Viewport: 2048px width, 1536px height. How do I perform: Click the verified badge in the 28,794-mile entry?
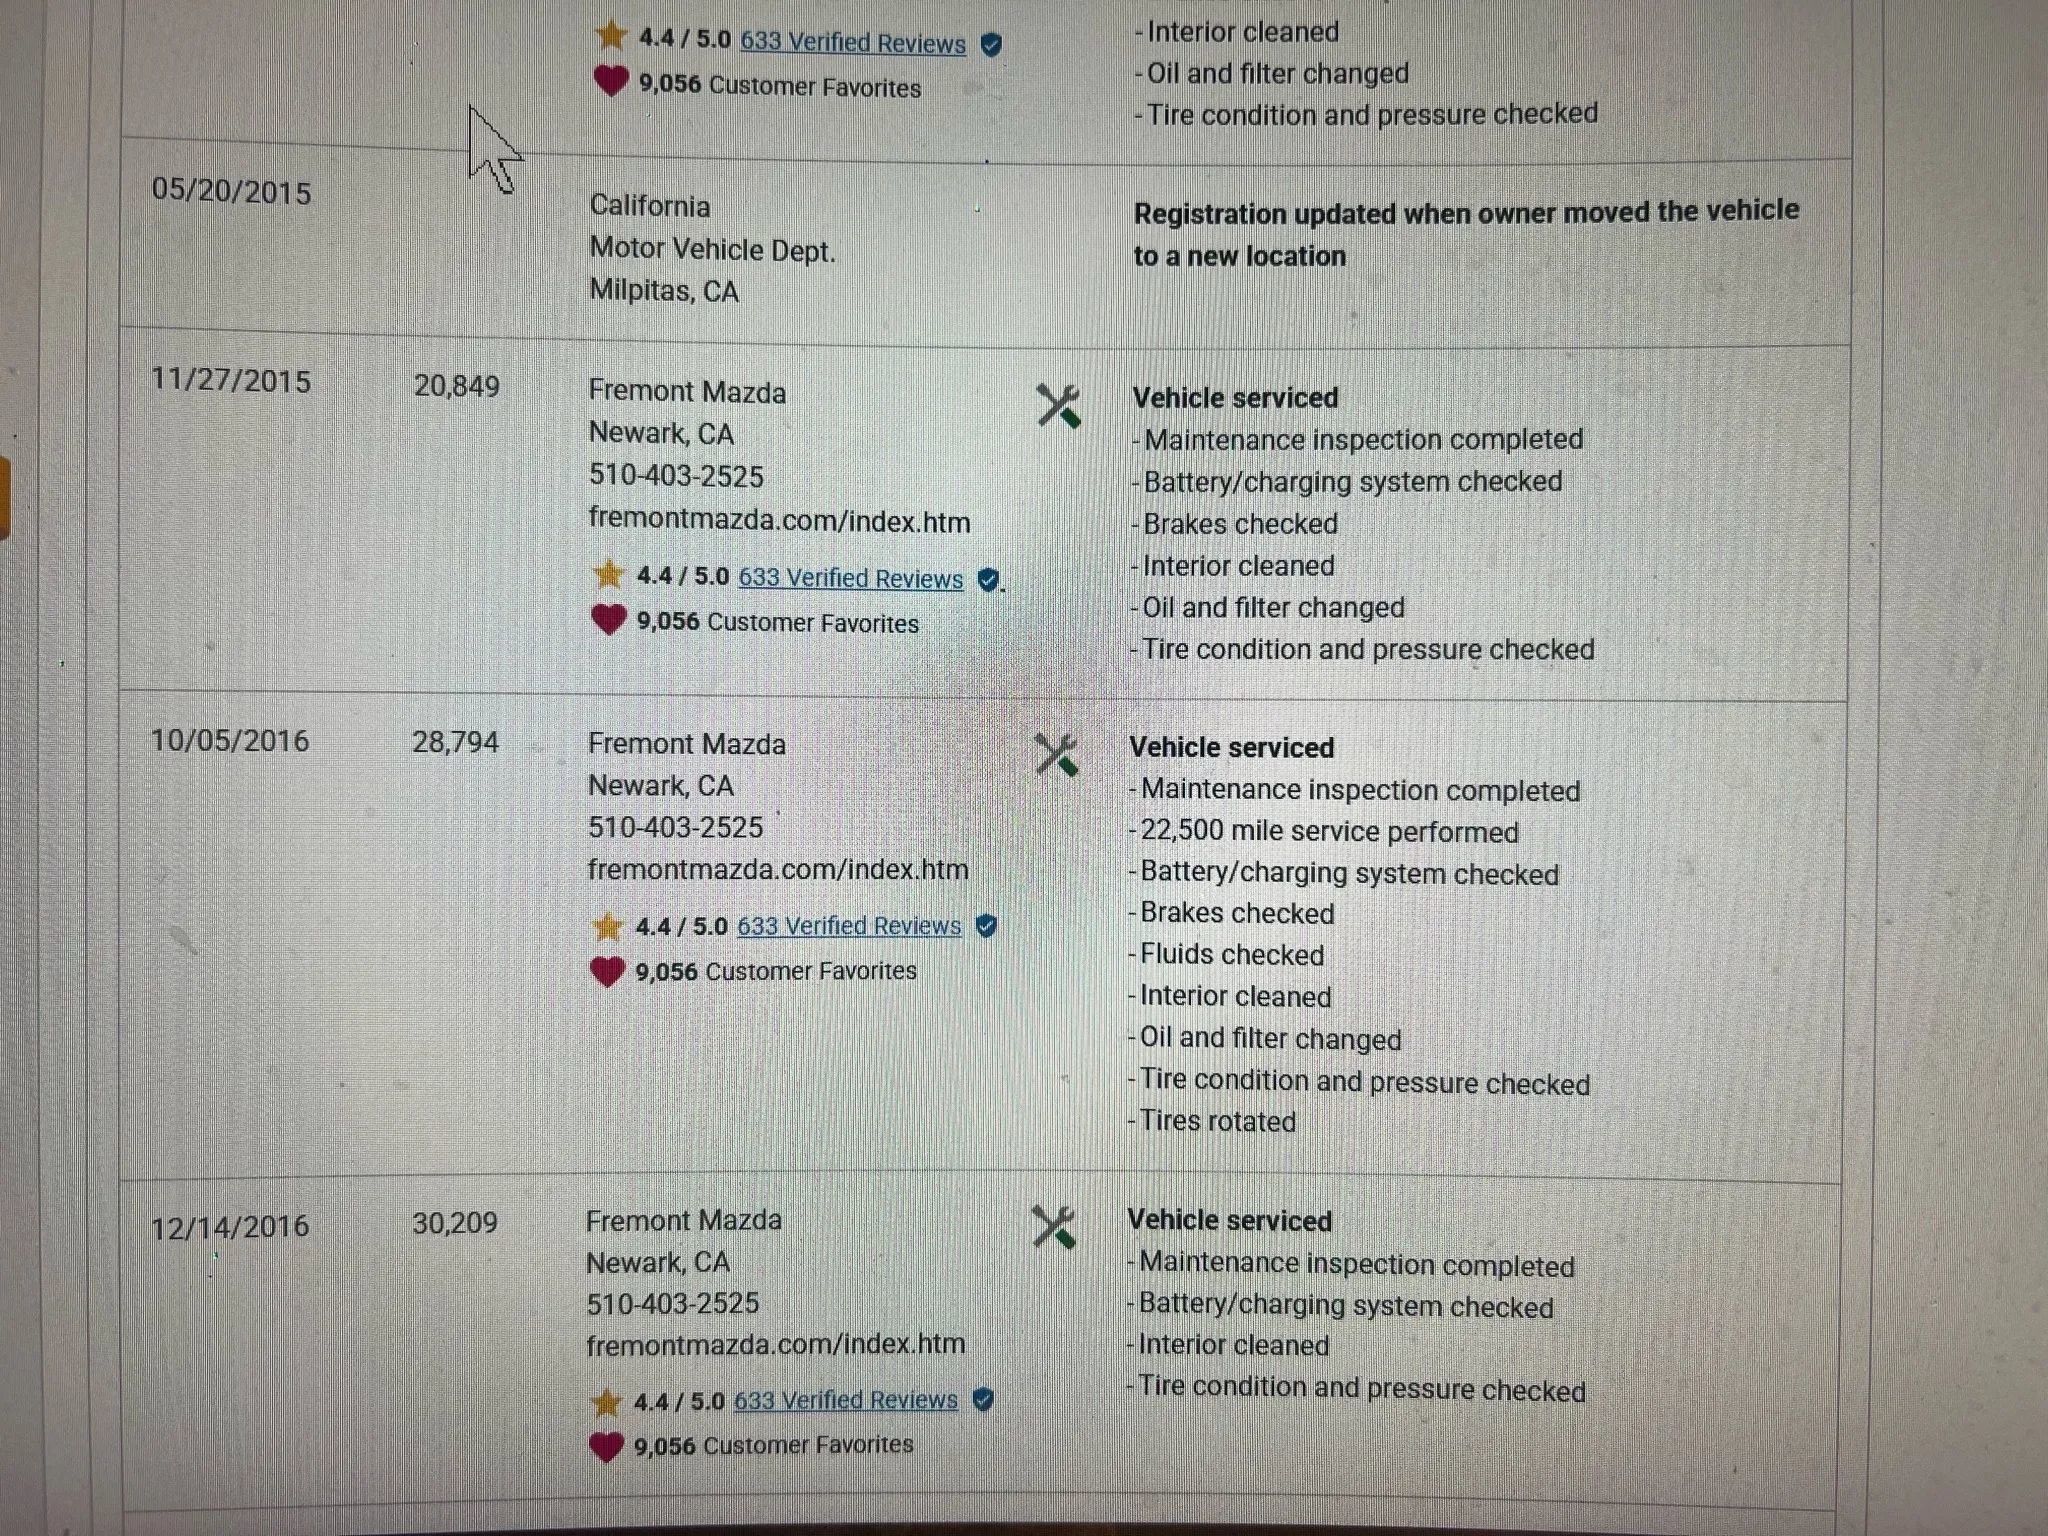[986, 926]
